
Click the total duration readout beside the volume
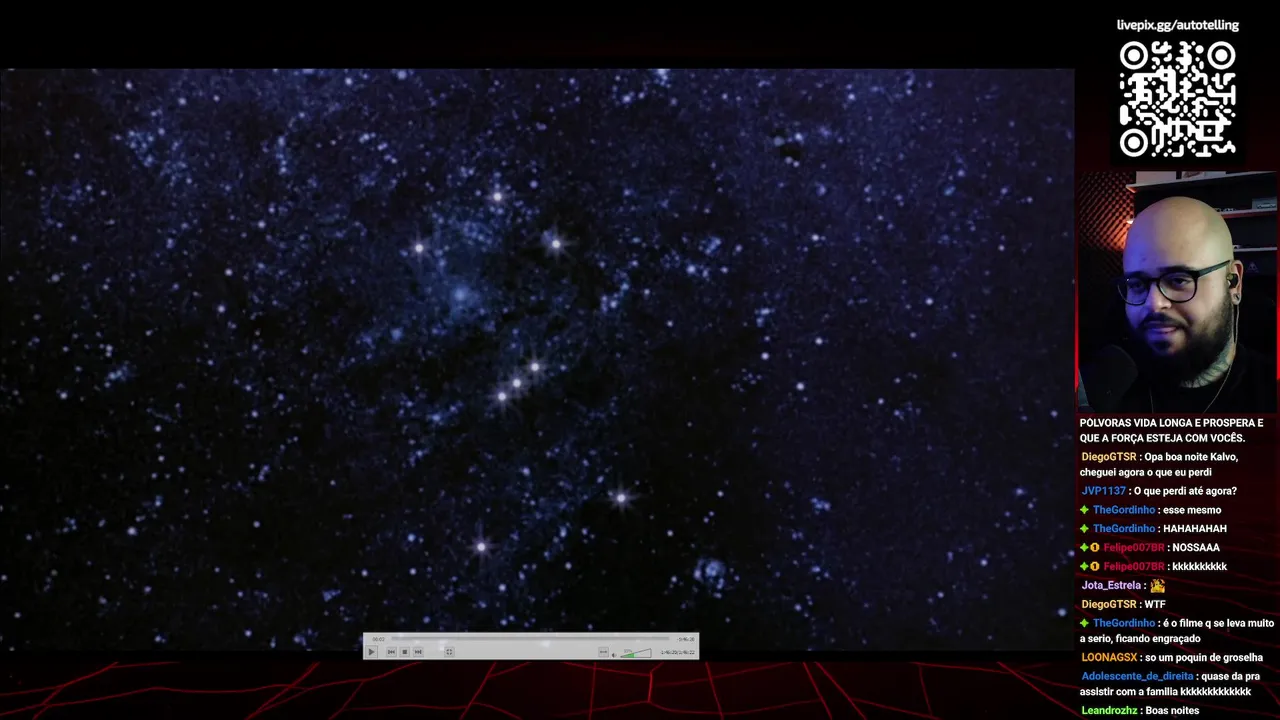point(677,653)
